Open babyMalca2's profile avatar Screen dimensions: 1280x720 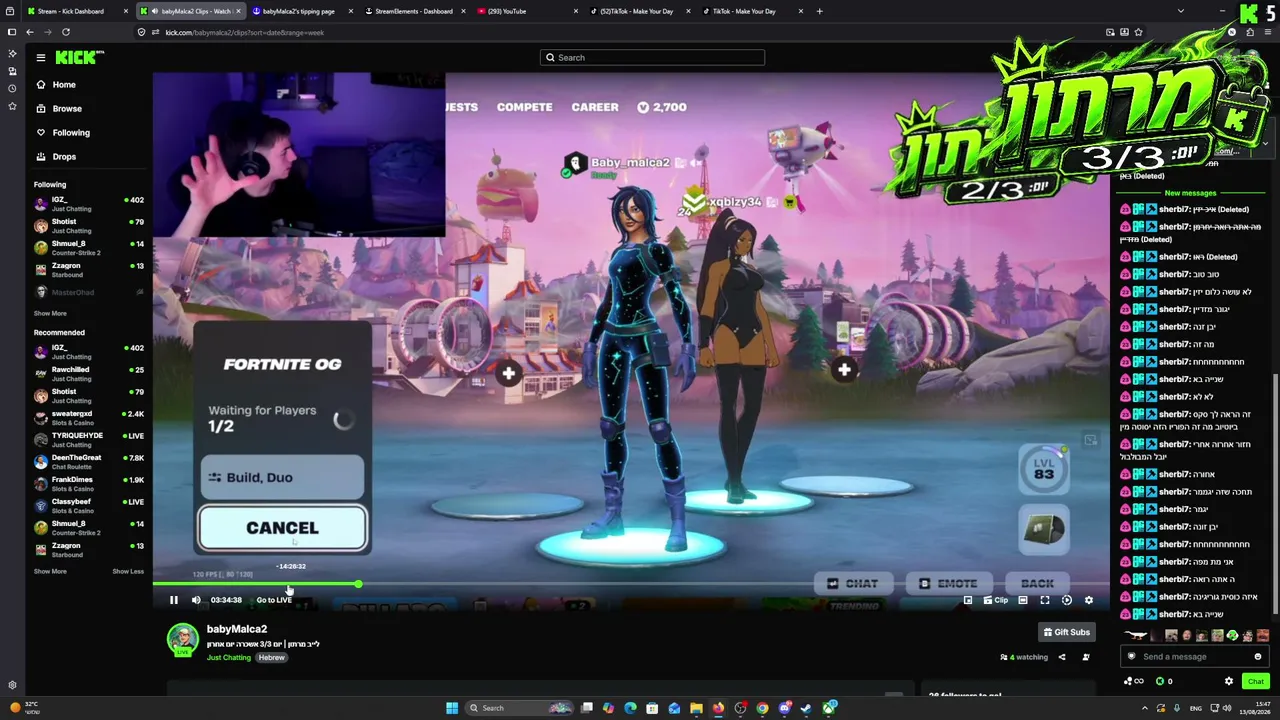coord(183,639)
